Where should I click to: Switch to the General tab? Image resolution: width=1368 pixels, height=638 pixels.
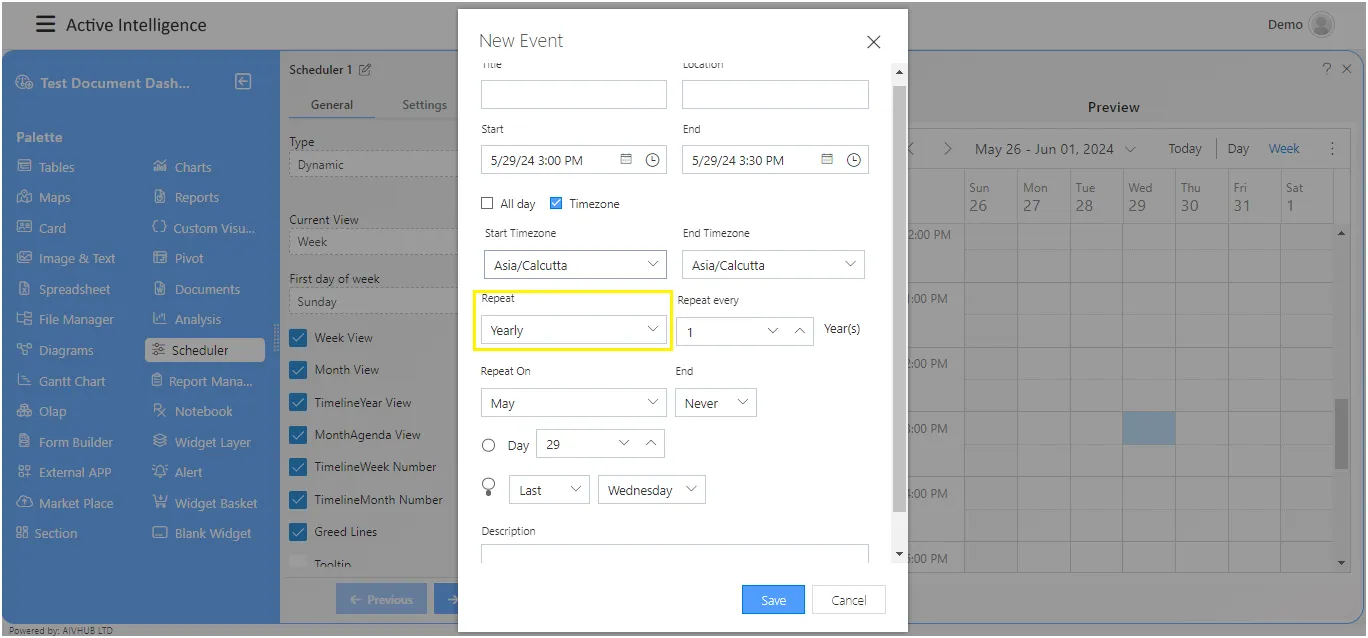click(x=331, y=104)
